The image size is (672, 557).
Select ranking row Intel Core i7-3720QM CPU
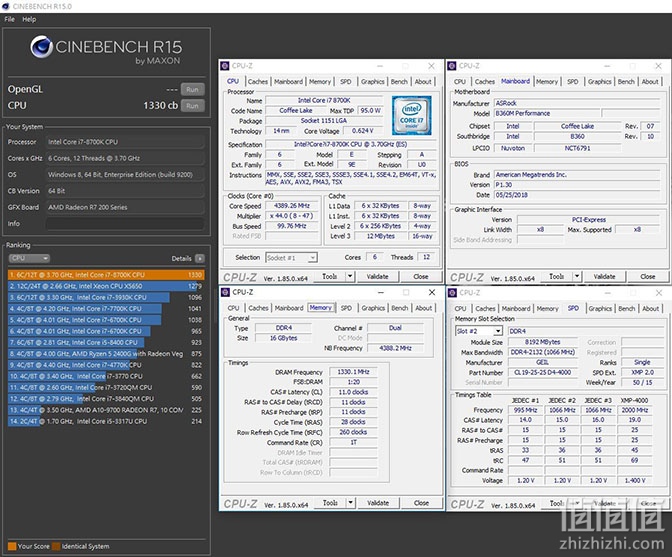click(106, 387)
